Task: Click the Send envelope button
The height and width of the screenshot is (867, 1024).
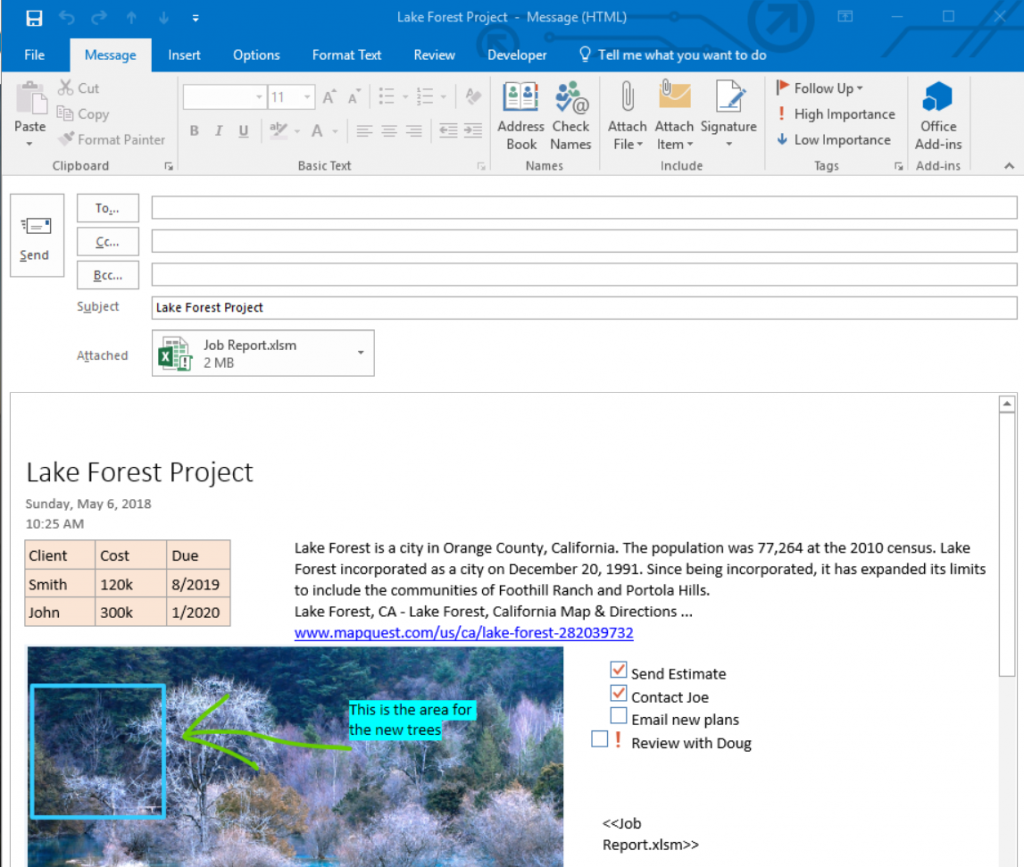Action: [x=35, y=236]
